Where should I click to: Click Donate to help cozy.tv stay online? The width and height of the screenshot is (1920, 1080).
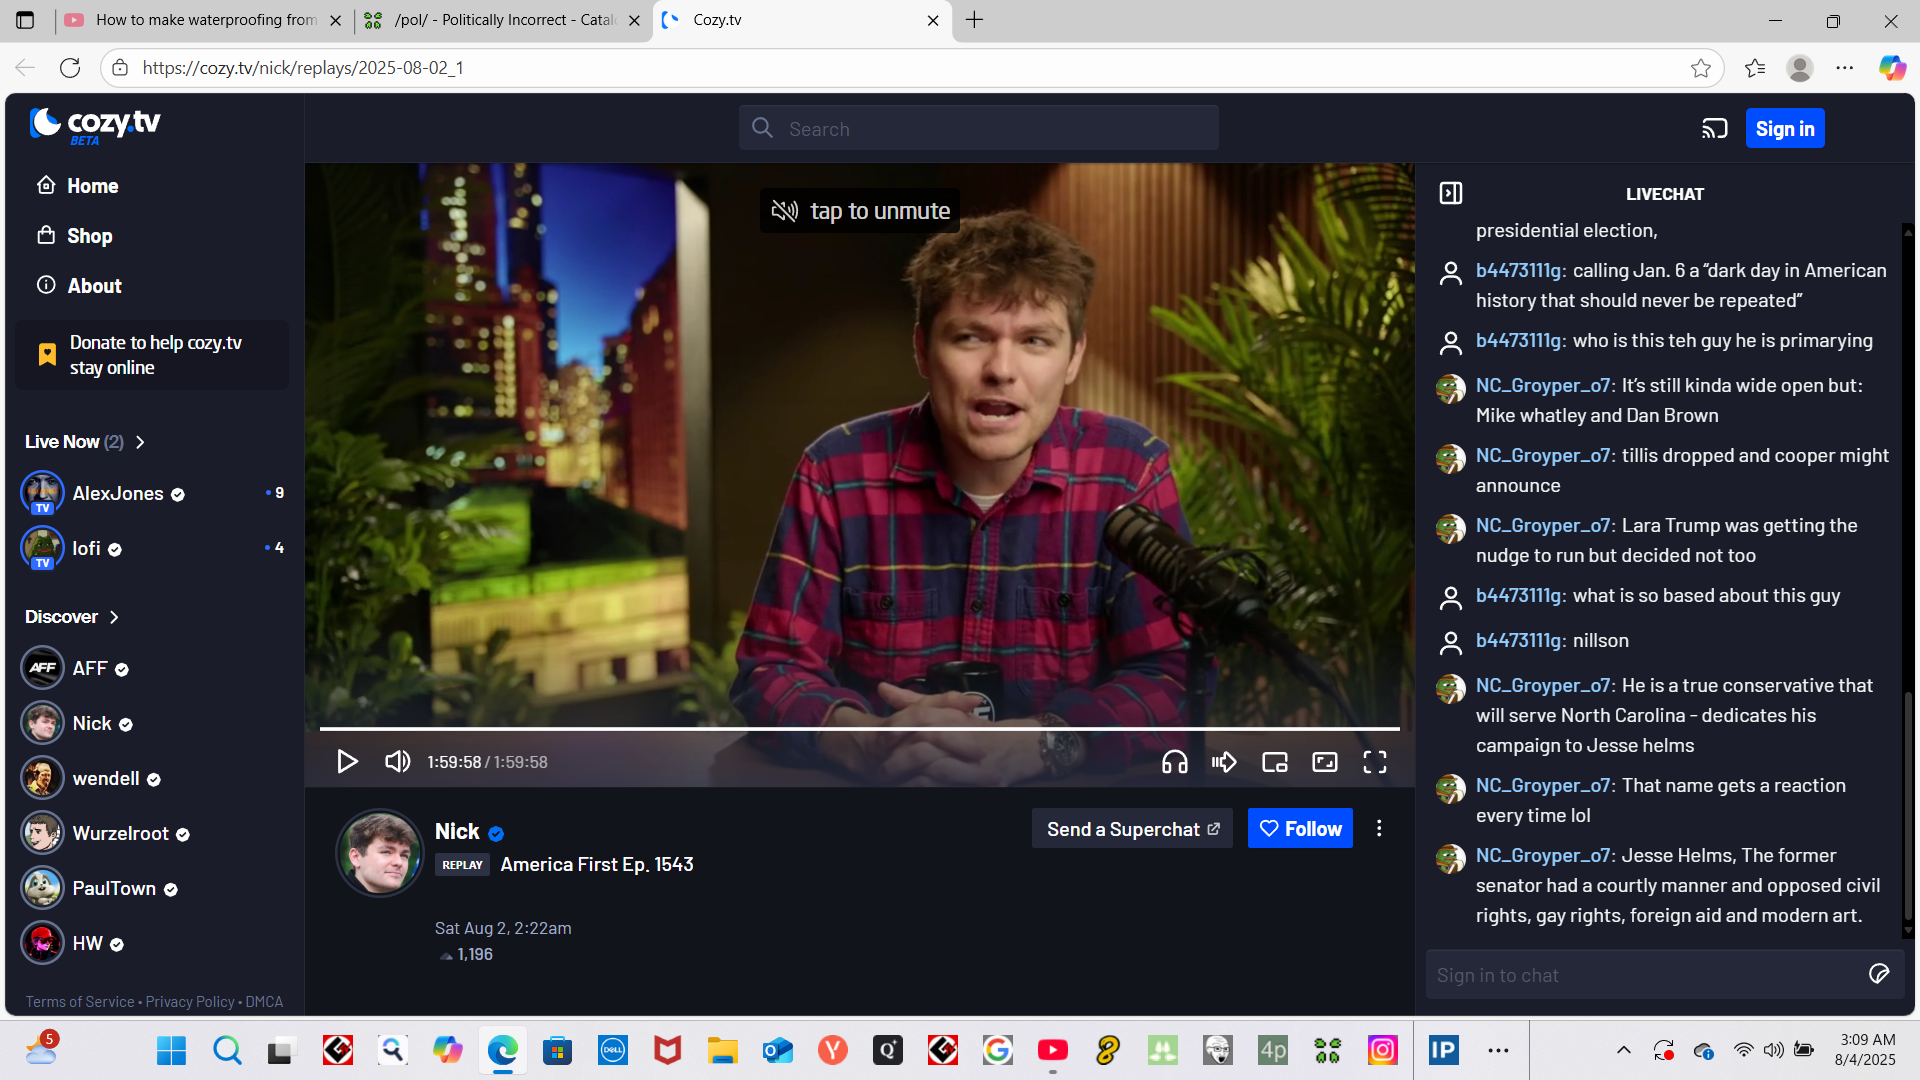click(152, 355)
